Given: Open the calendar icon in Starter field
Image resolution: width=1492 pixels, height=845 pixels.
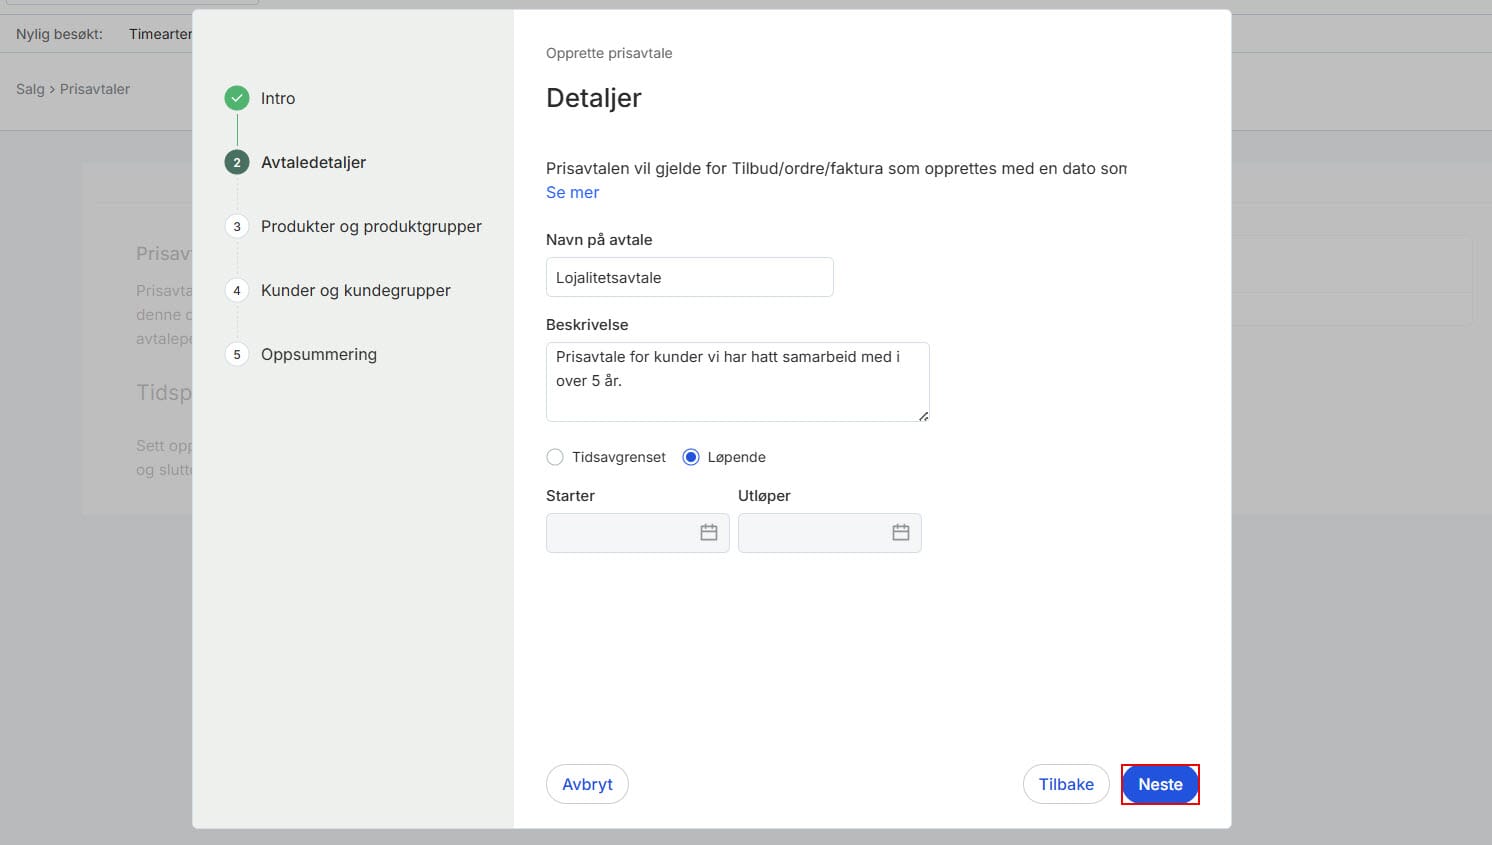Looking at the screenshot, I should 709,533.
